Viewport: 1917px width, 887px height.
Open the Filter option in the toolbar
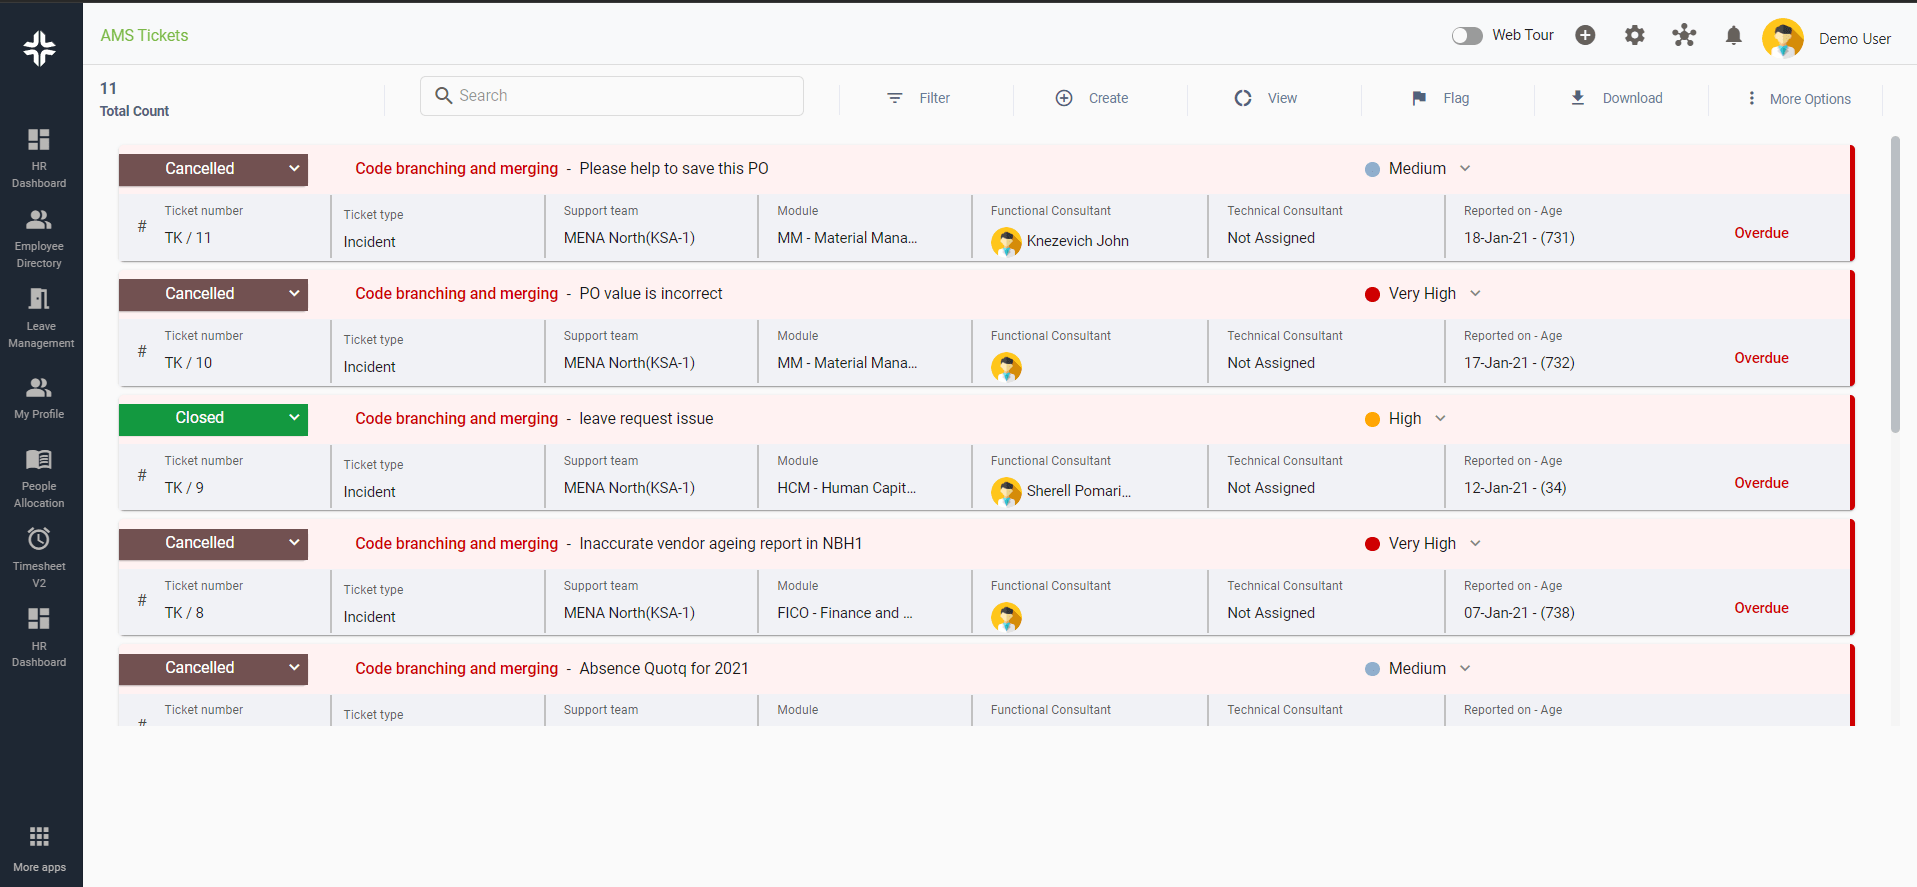tap(918, 98)
